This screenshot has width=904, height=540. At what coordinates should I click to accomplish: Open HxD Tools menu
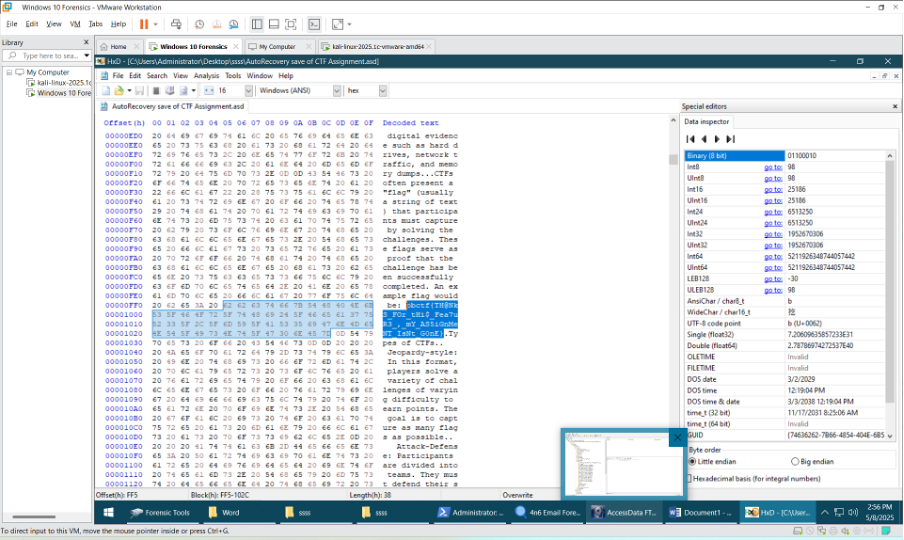[x=233, y=75]
